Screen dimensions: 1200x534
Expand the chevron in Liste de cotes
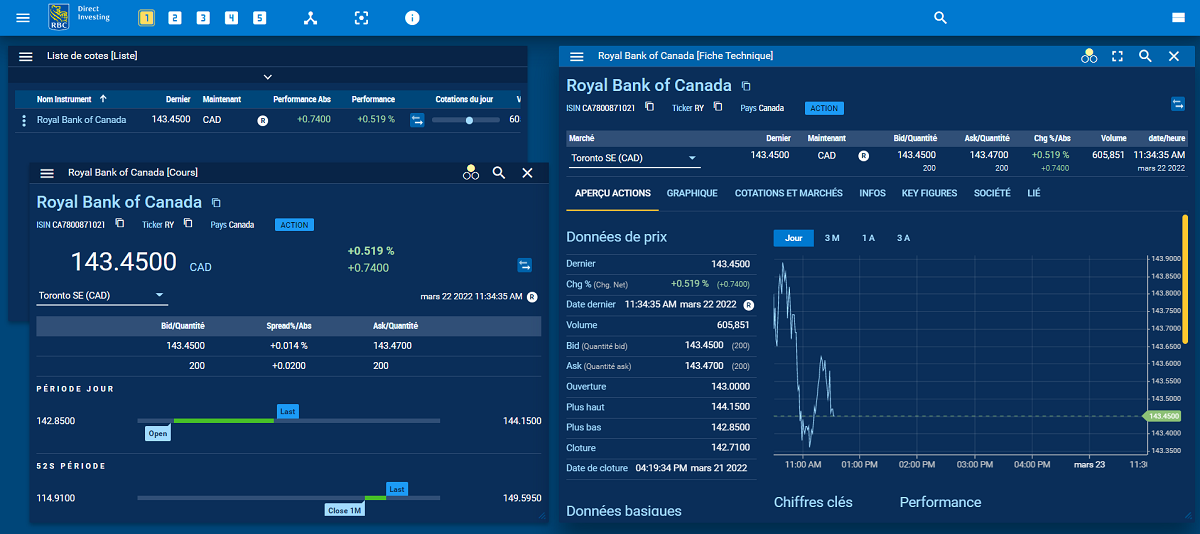[268, 77]
